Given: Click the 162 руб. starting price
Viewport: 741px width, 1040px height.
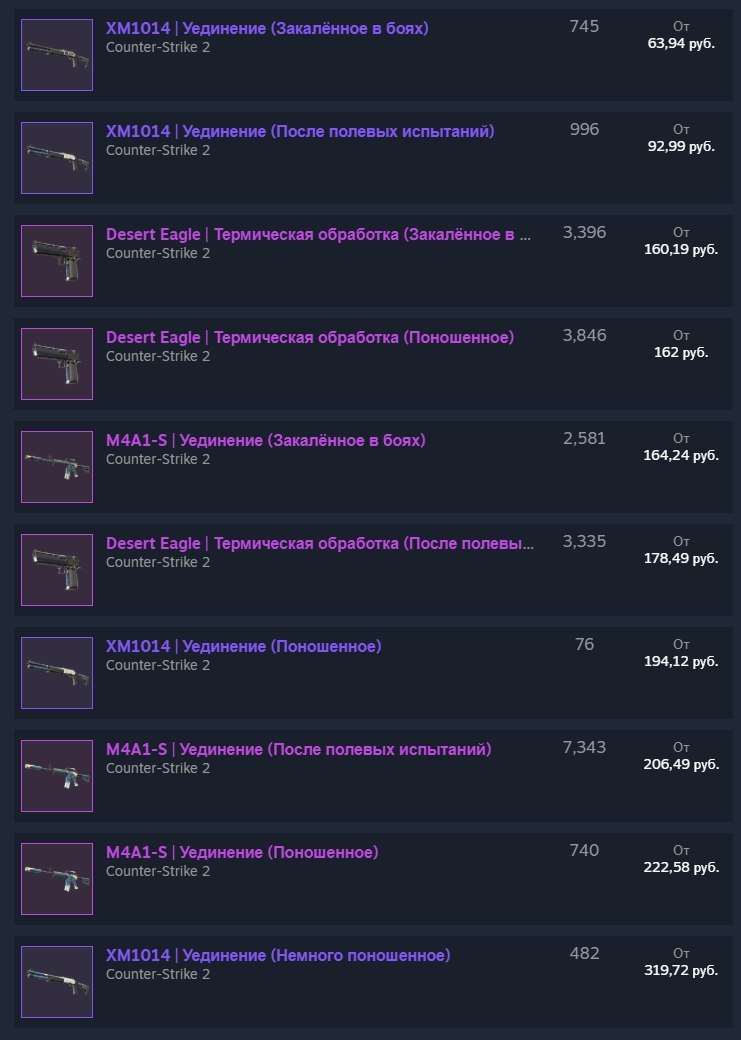Looking at the screenshot, I should coord(681,352).
